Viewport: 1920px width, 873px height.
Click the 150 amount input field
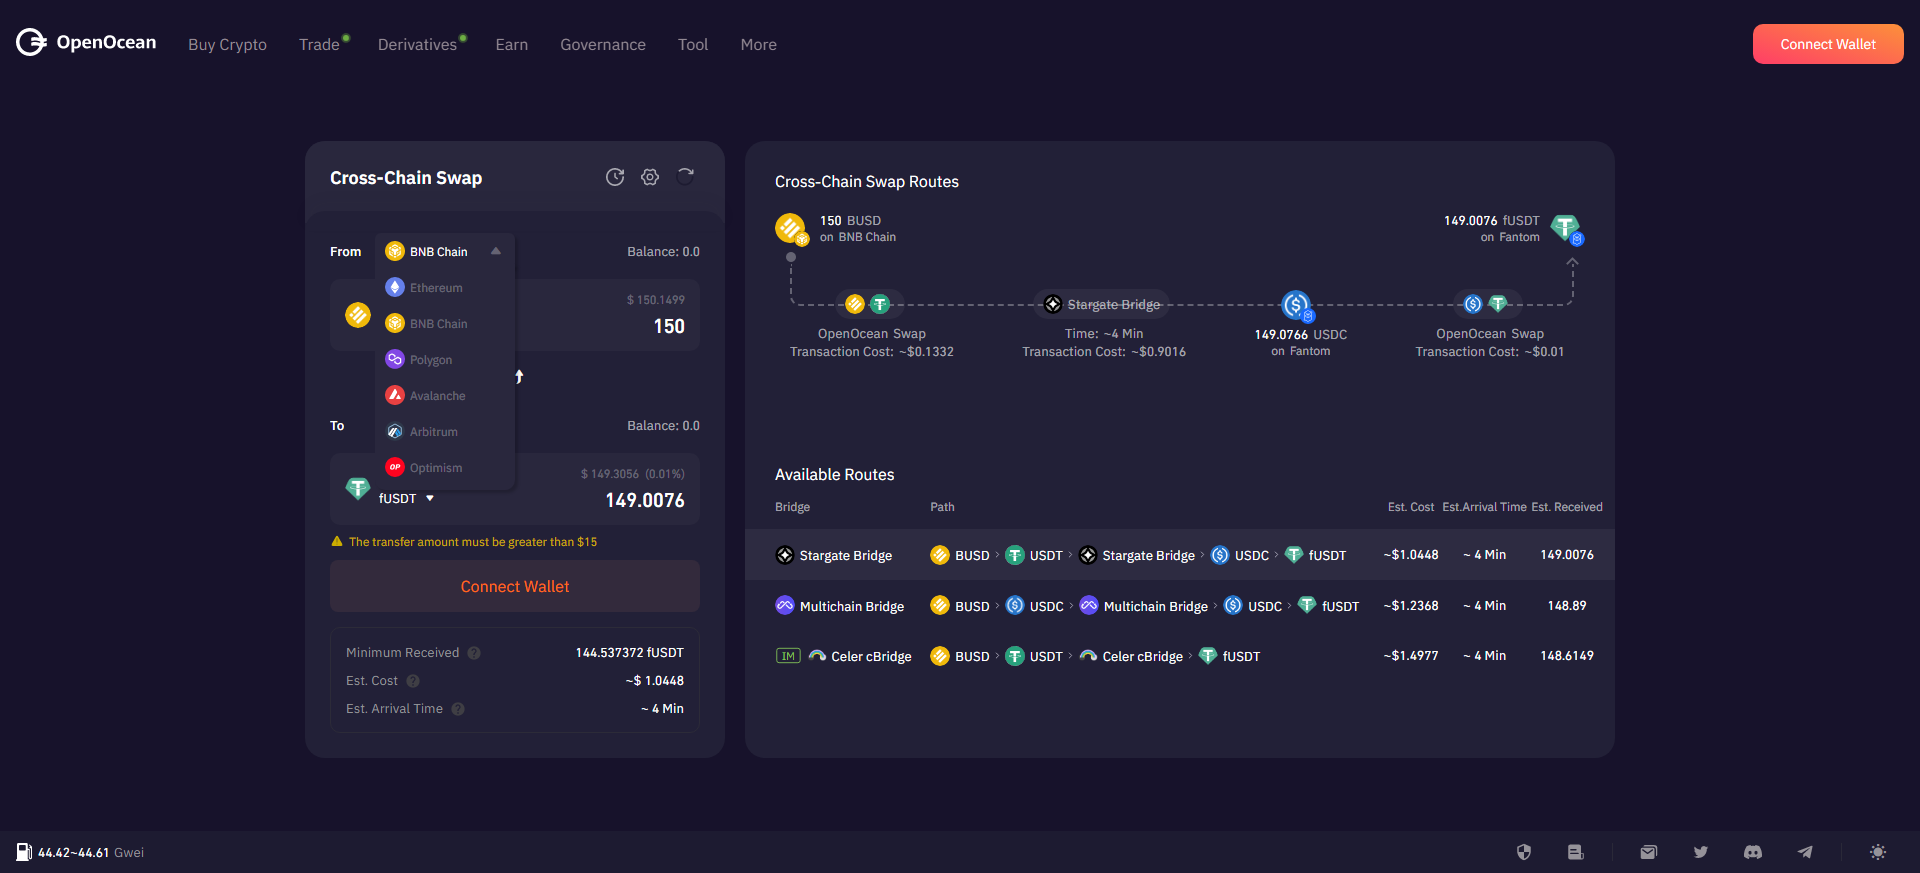[x=640, y=326]
